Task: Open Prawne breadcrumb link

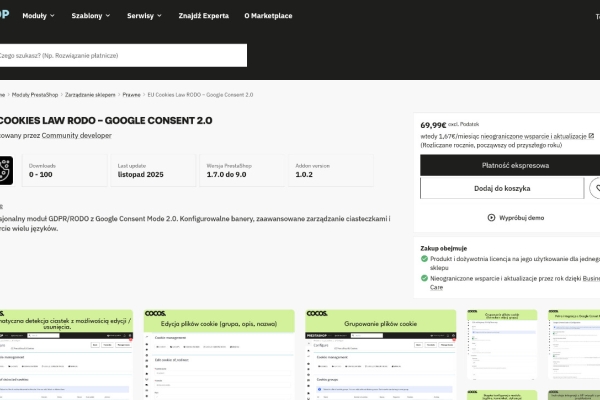Action: [x=131, y=95]
